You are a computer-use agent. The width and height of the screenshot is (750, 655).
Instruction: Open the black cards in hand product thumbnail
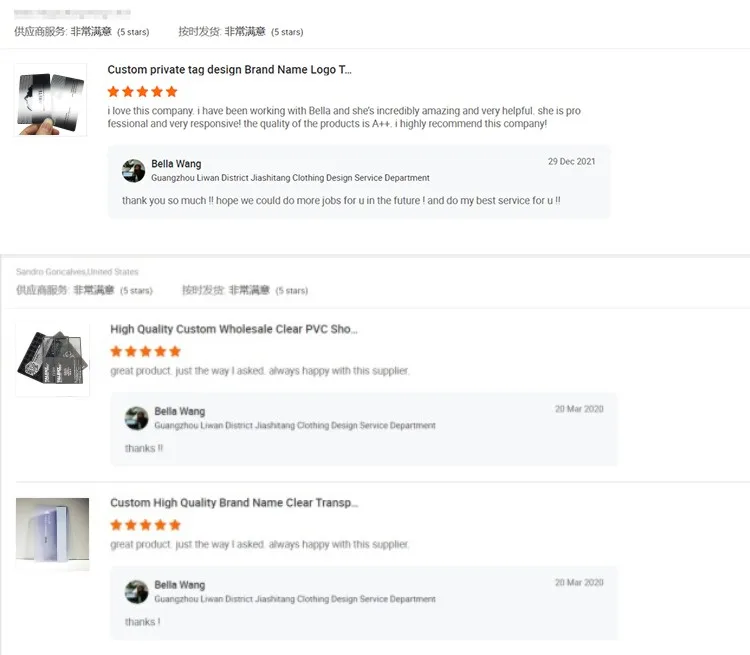click(x=50, y=100)
